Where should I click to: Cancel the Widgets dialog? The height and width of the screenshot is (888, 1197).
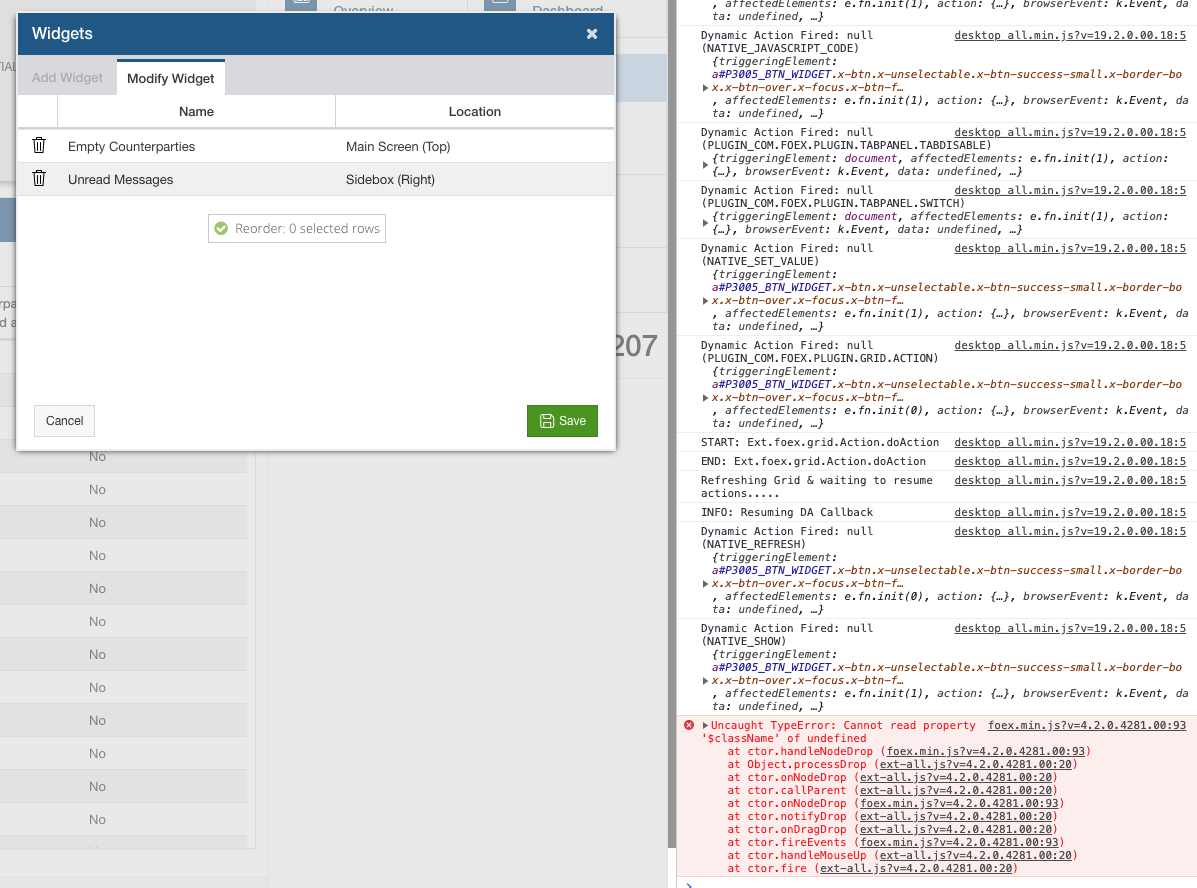[x=63, y=421]
